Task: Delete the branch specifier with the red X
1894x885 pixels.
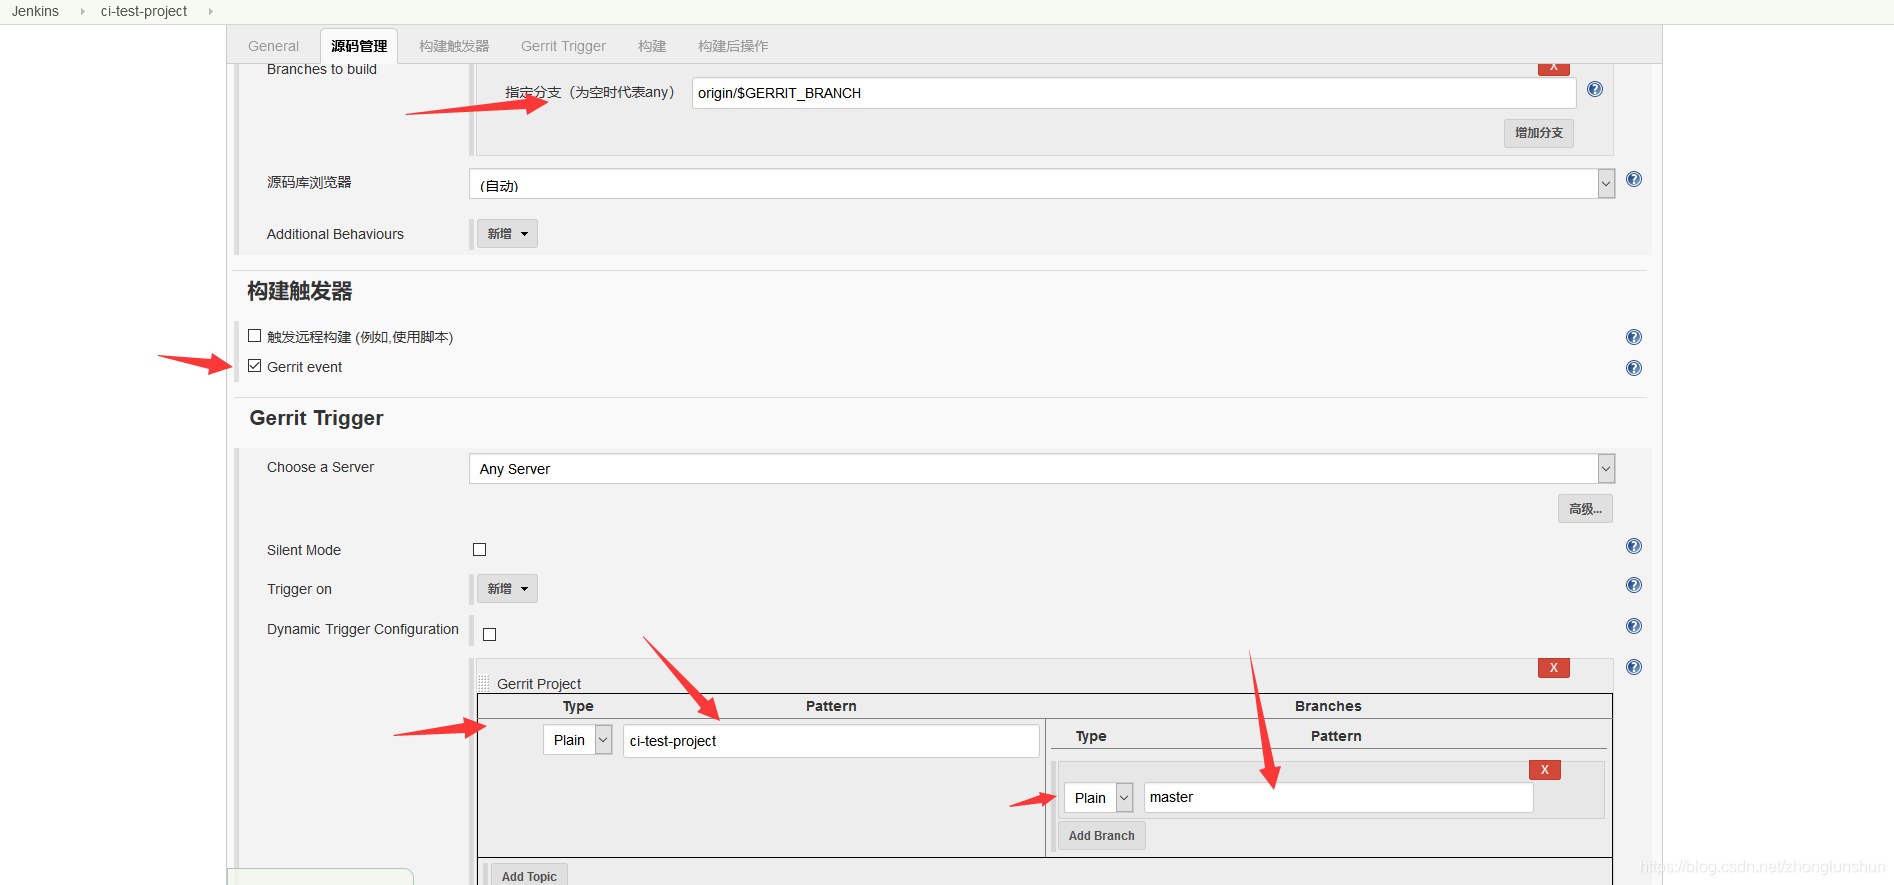Action: pos(1554,68)
